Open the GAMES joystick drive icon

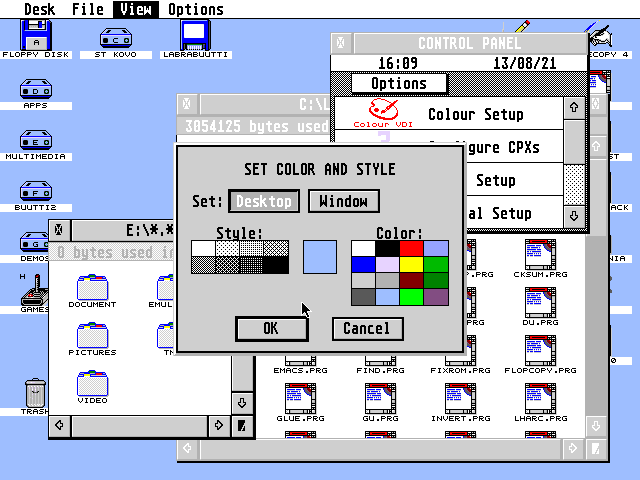(34, 293)
